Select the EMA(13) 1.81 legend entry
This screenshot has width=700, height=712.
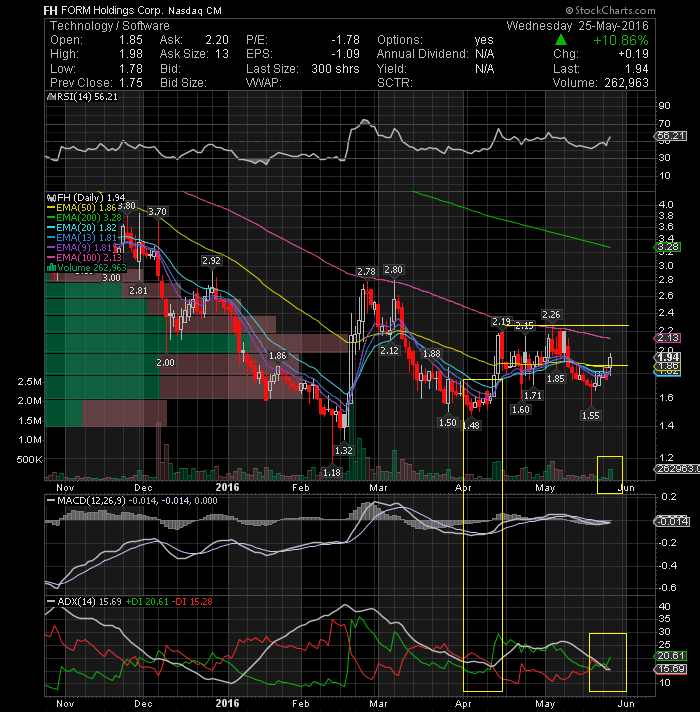pyautogui.click(x=83, y=238)
